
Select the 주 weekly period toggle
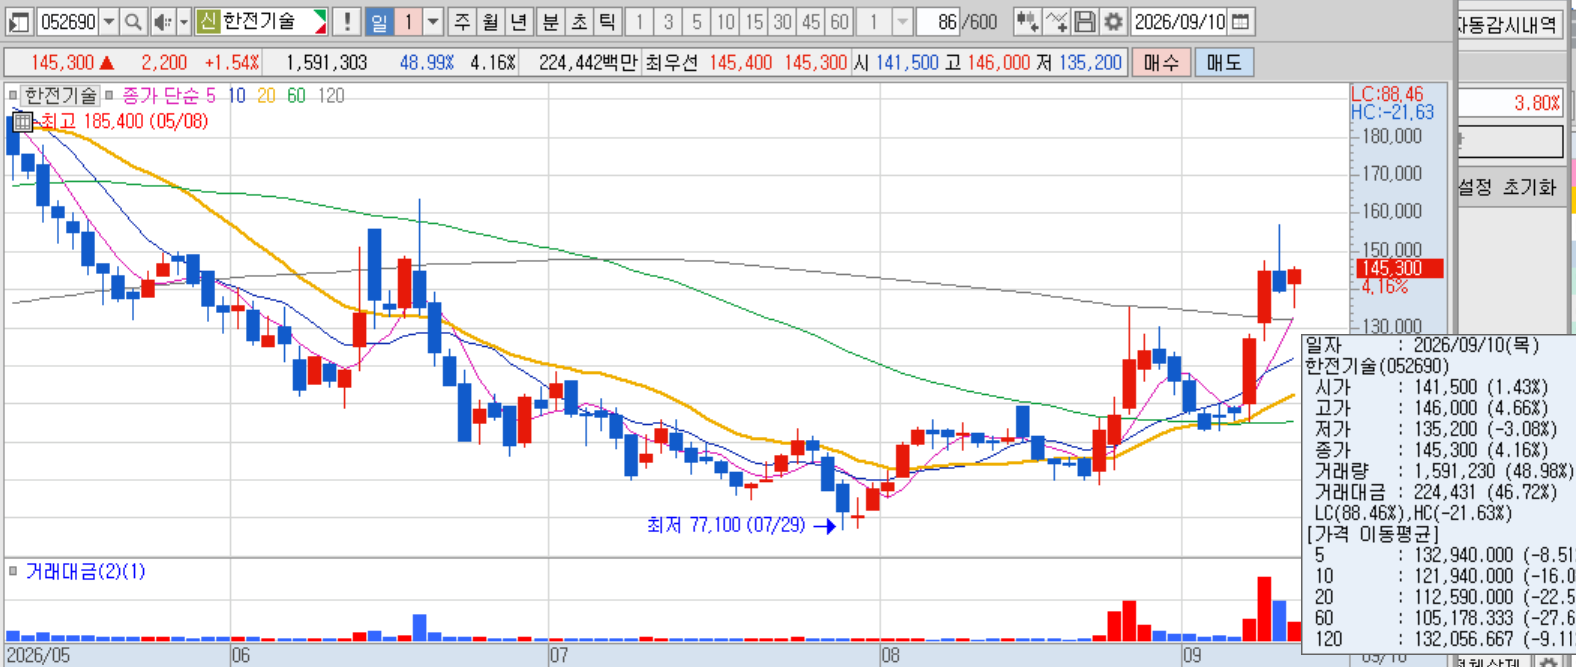(x=462, y=21)
